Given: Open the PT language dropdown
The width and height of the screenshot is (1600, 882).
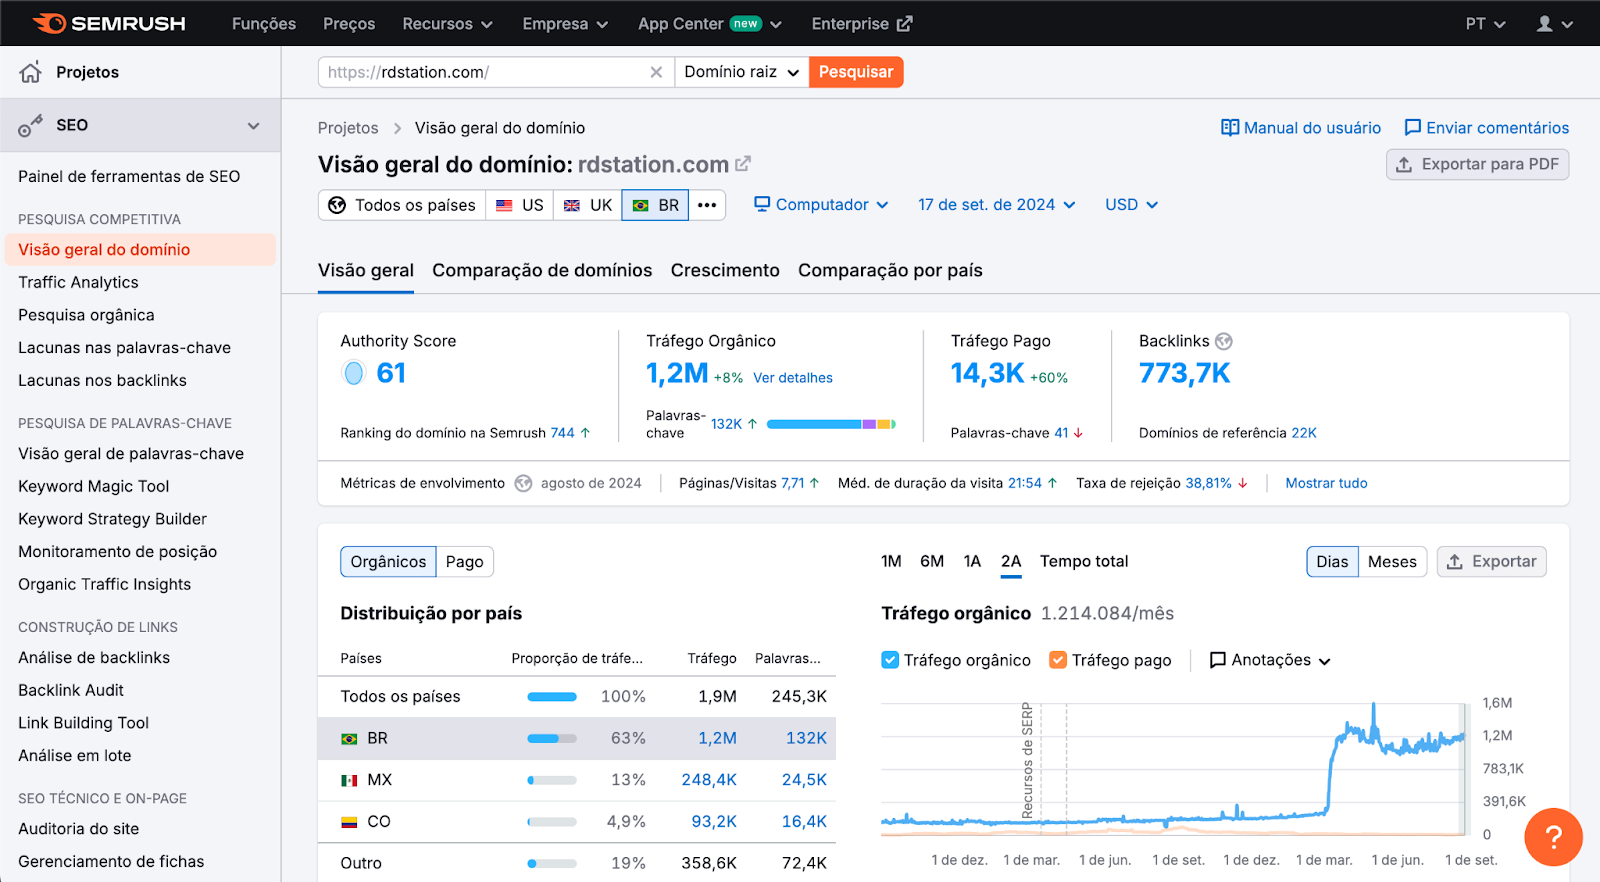Looking at the screenshot, I should click(1485, 24).
